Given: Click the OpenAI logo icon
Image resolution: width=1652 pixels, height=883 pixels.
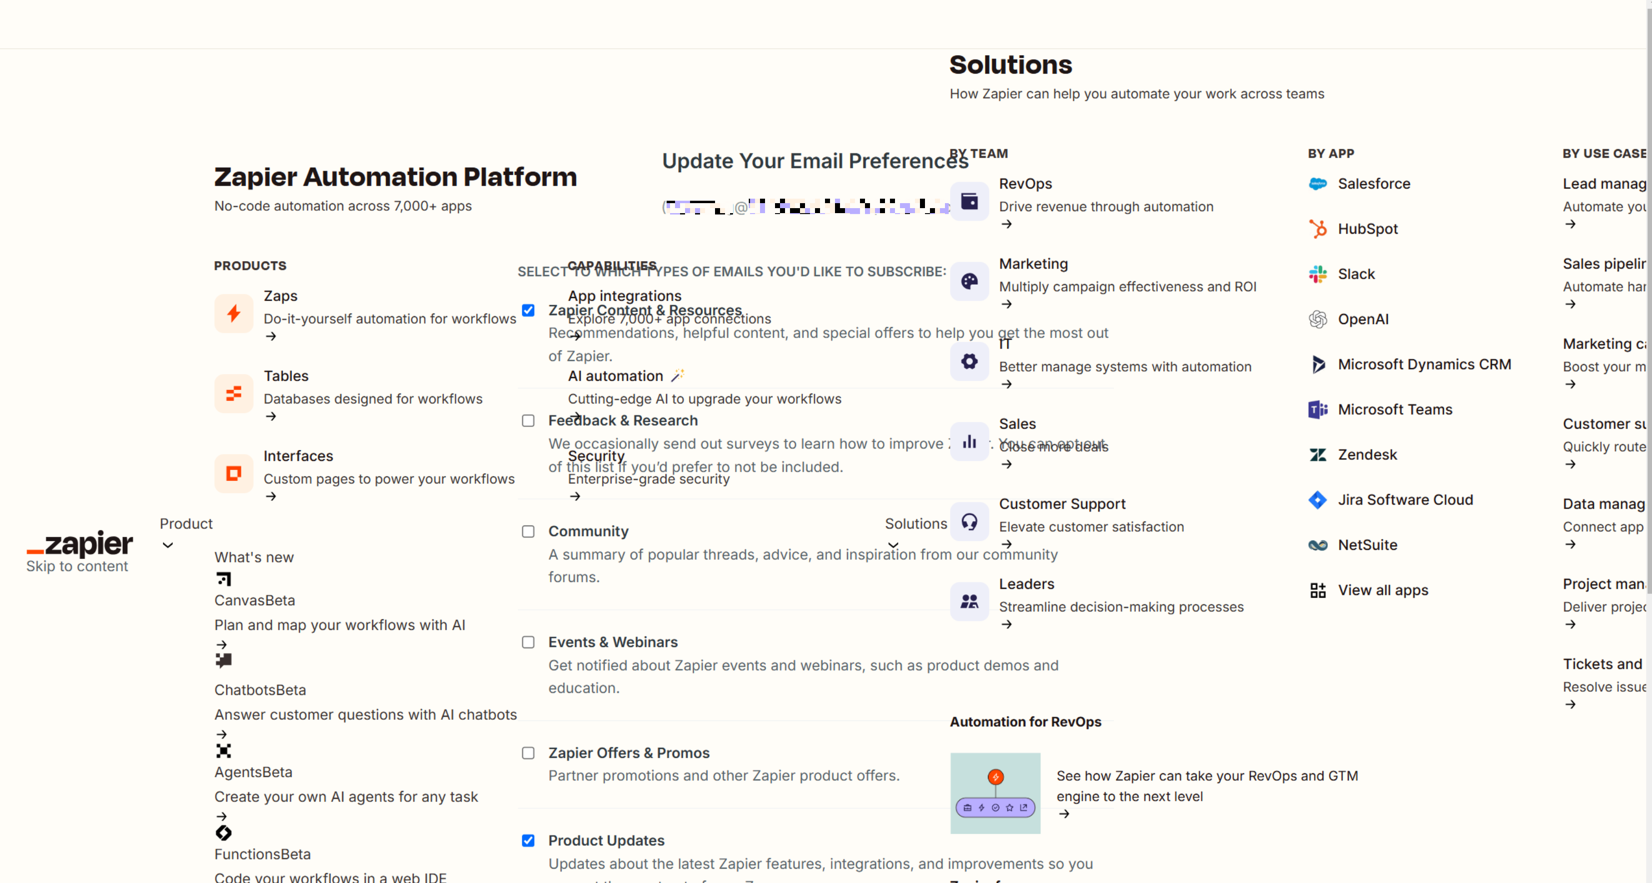Looking at the screenshot, I should [x=1318, y=319].
